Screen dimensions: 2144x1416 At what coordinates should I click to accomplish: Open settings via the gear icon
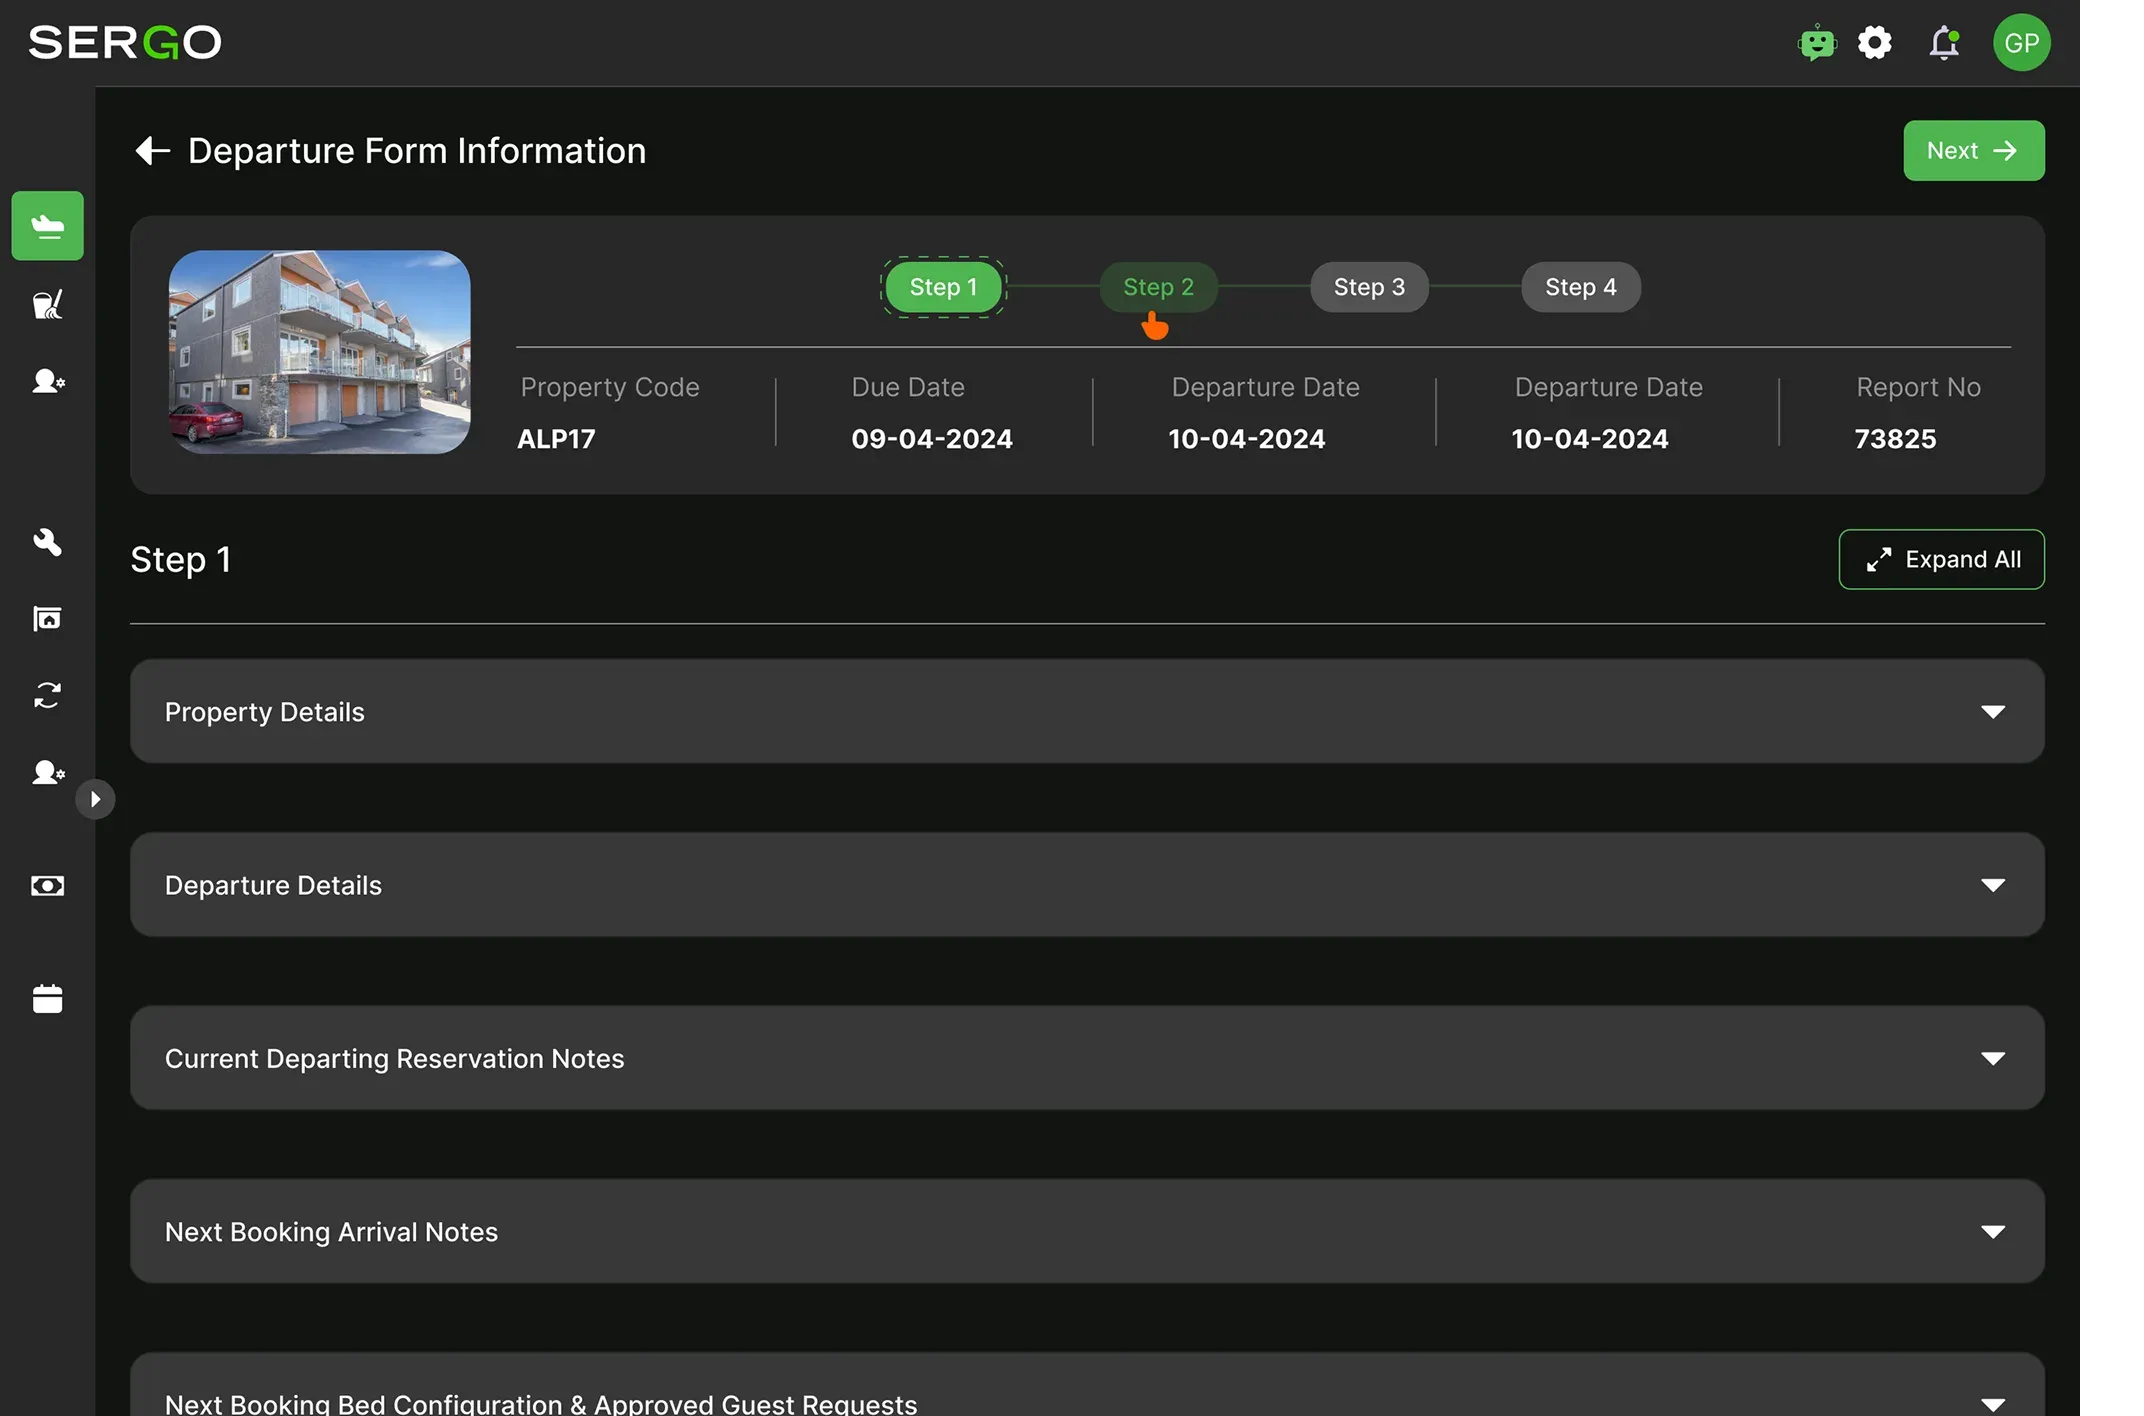click(1875, 43)
